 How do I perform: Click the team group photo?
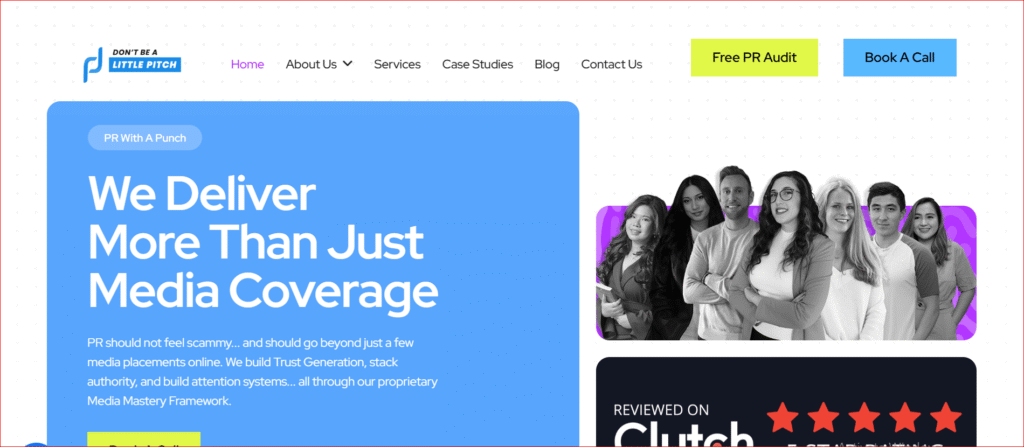pyautogui.click(x=786, y=254)
